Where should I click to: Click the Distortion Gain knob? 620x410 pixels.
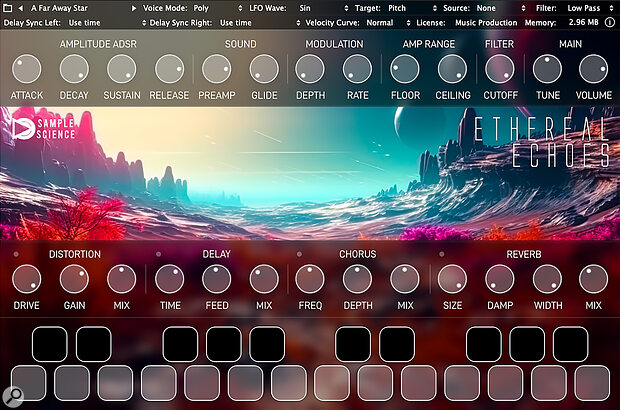click(74, 279)
